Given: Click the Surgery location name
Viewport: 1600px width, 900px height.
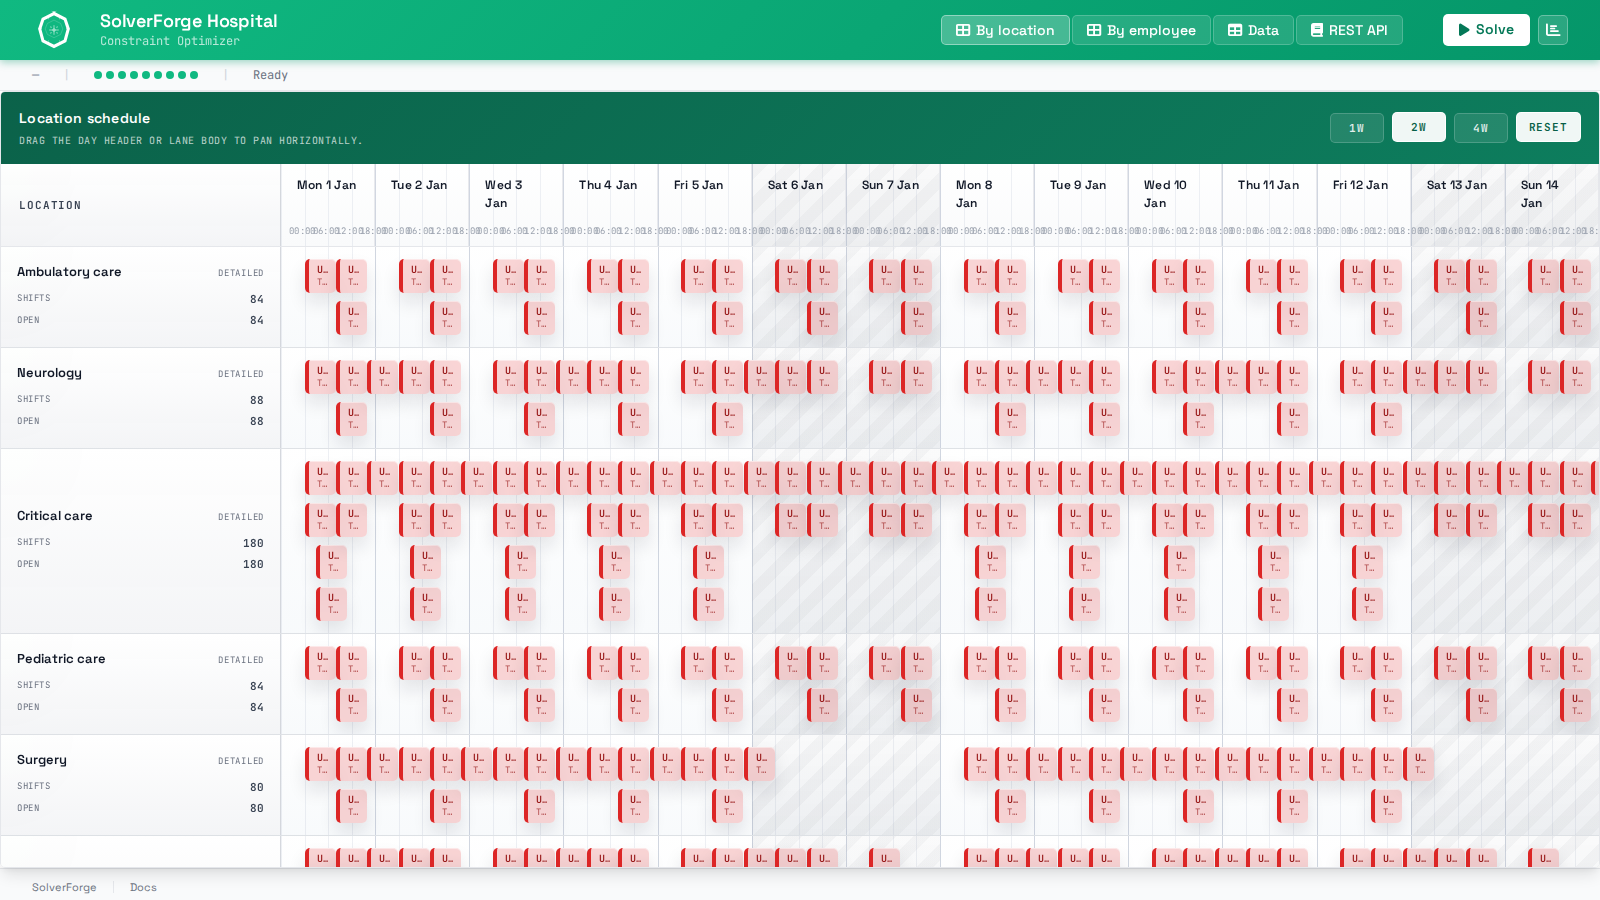Looking at the screenshot, I should pyautogui.click(x=42, y=760).
